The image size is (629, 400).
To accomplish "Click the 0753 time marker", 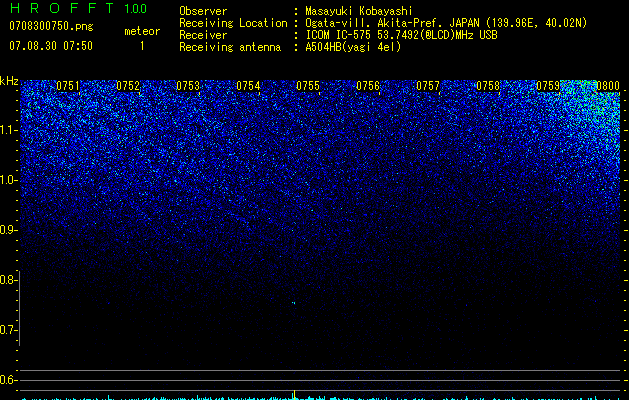I will tap(188, 86).
